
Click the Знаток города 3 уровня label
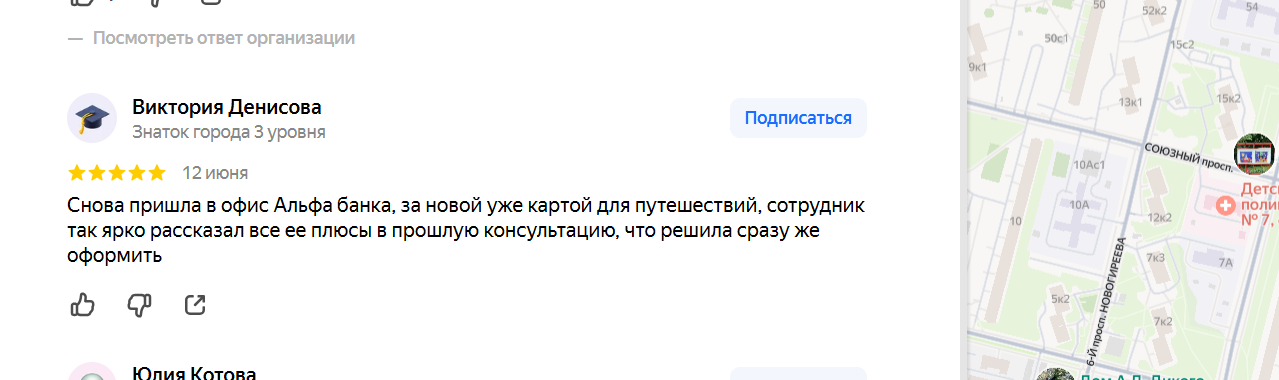pyautogui.click(x=229, y=132)
